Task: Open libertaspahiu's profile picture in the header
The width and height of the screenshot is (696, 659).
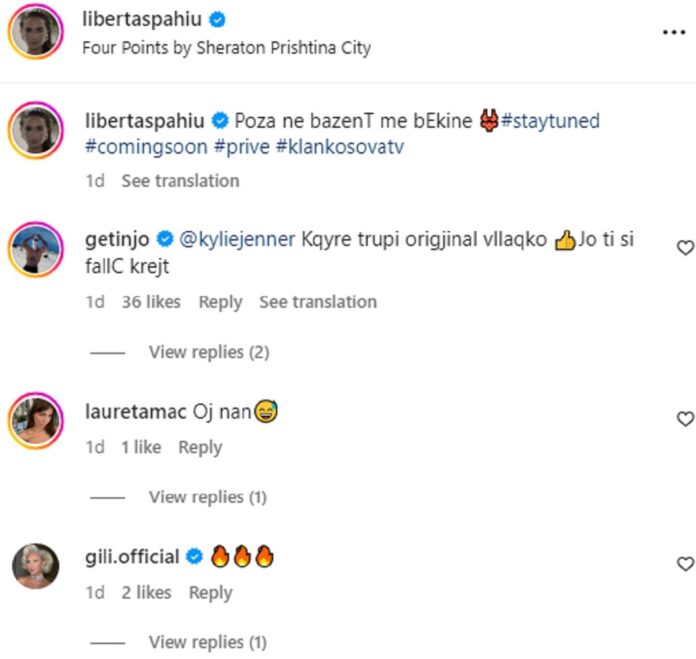Action: tap(36, 33)
